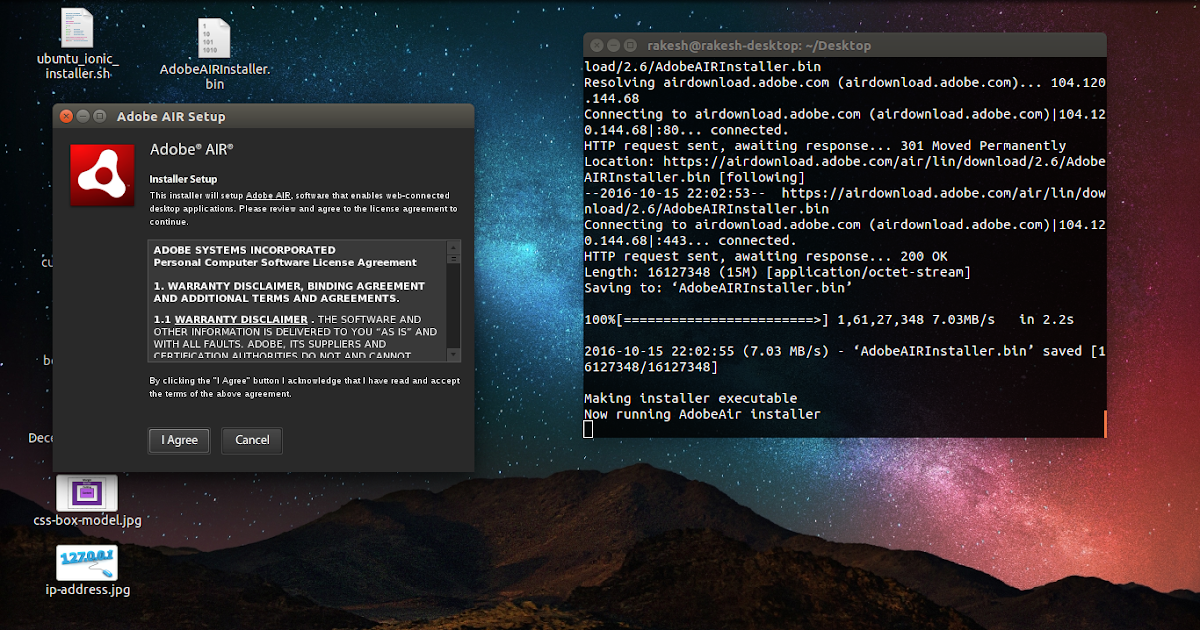Close the Adobe AIR Setup window
The image size is (1200, 630).
click(x=66, y=116)
